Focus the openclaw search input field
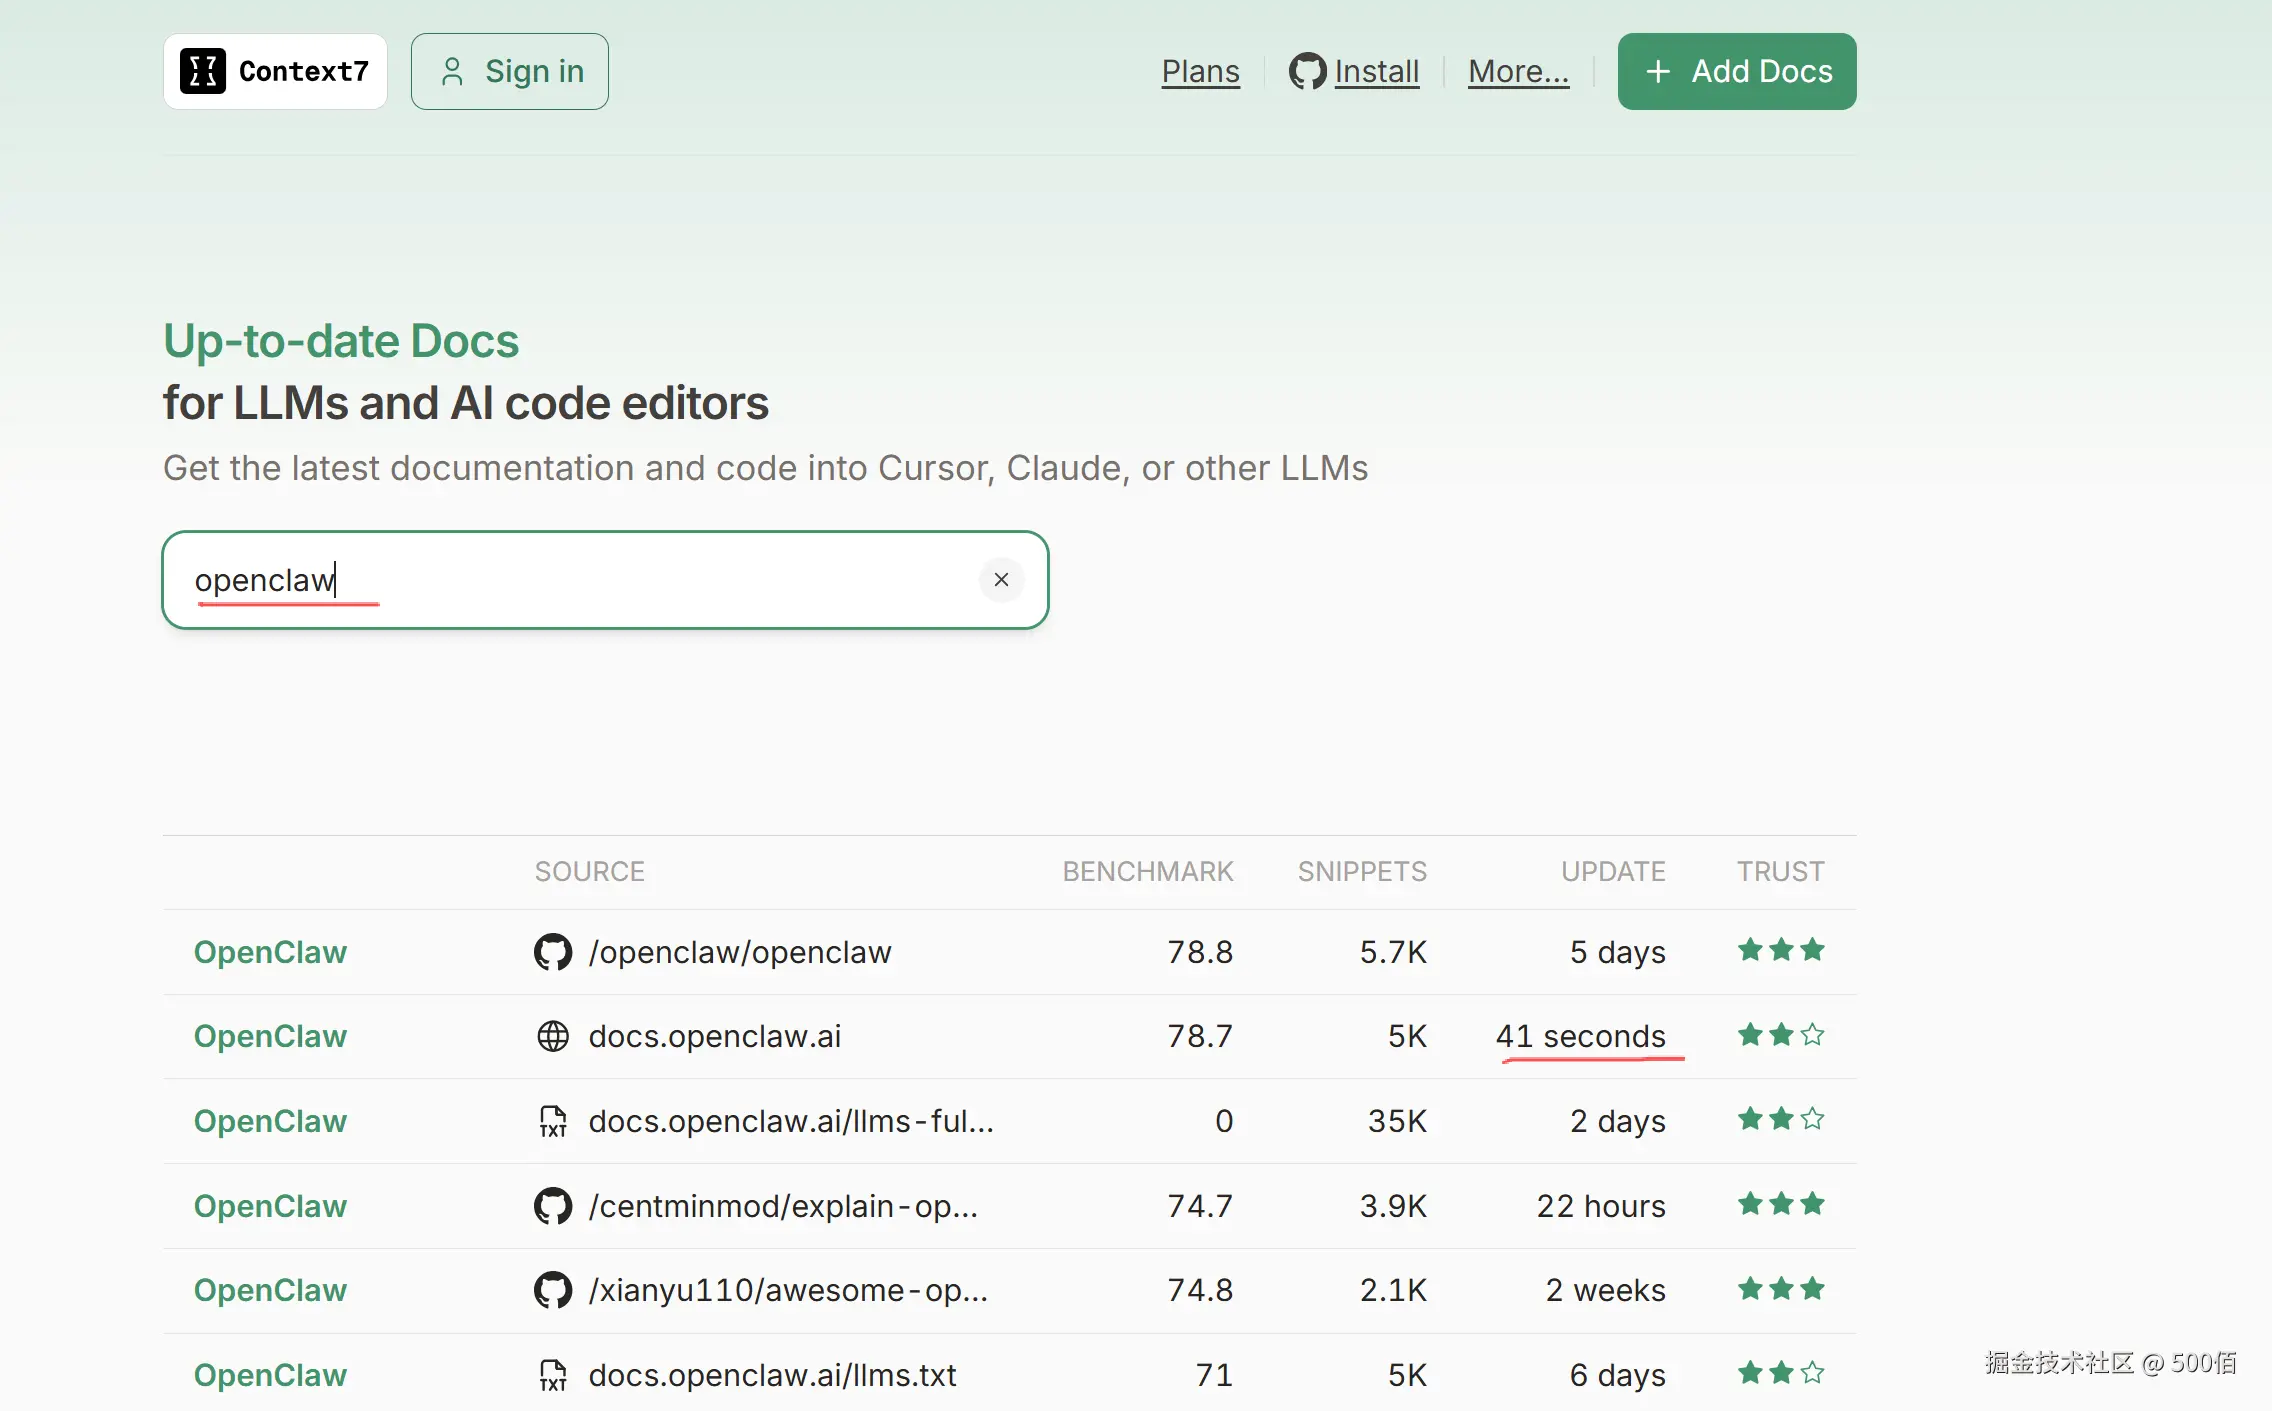 tap(600, 580)
